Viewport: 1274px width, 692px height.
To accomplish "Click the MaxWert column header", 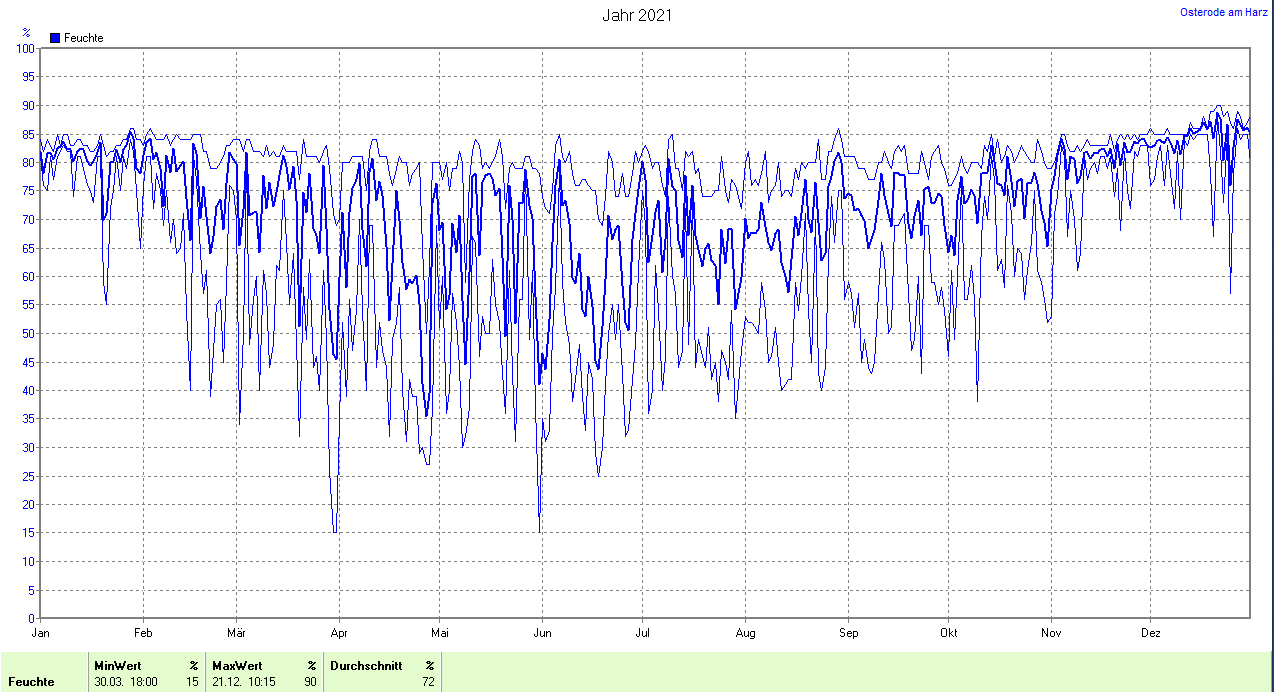I will point(236,665).
